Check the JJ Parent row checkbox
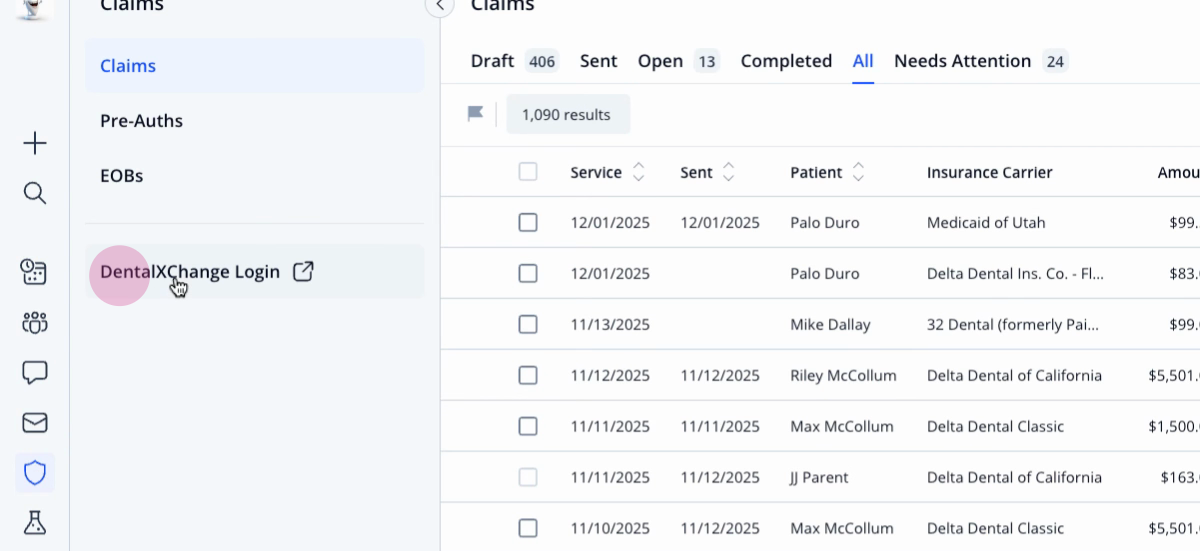This screenshot has height=551, width=1200. [528, 478]
